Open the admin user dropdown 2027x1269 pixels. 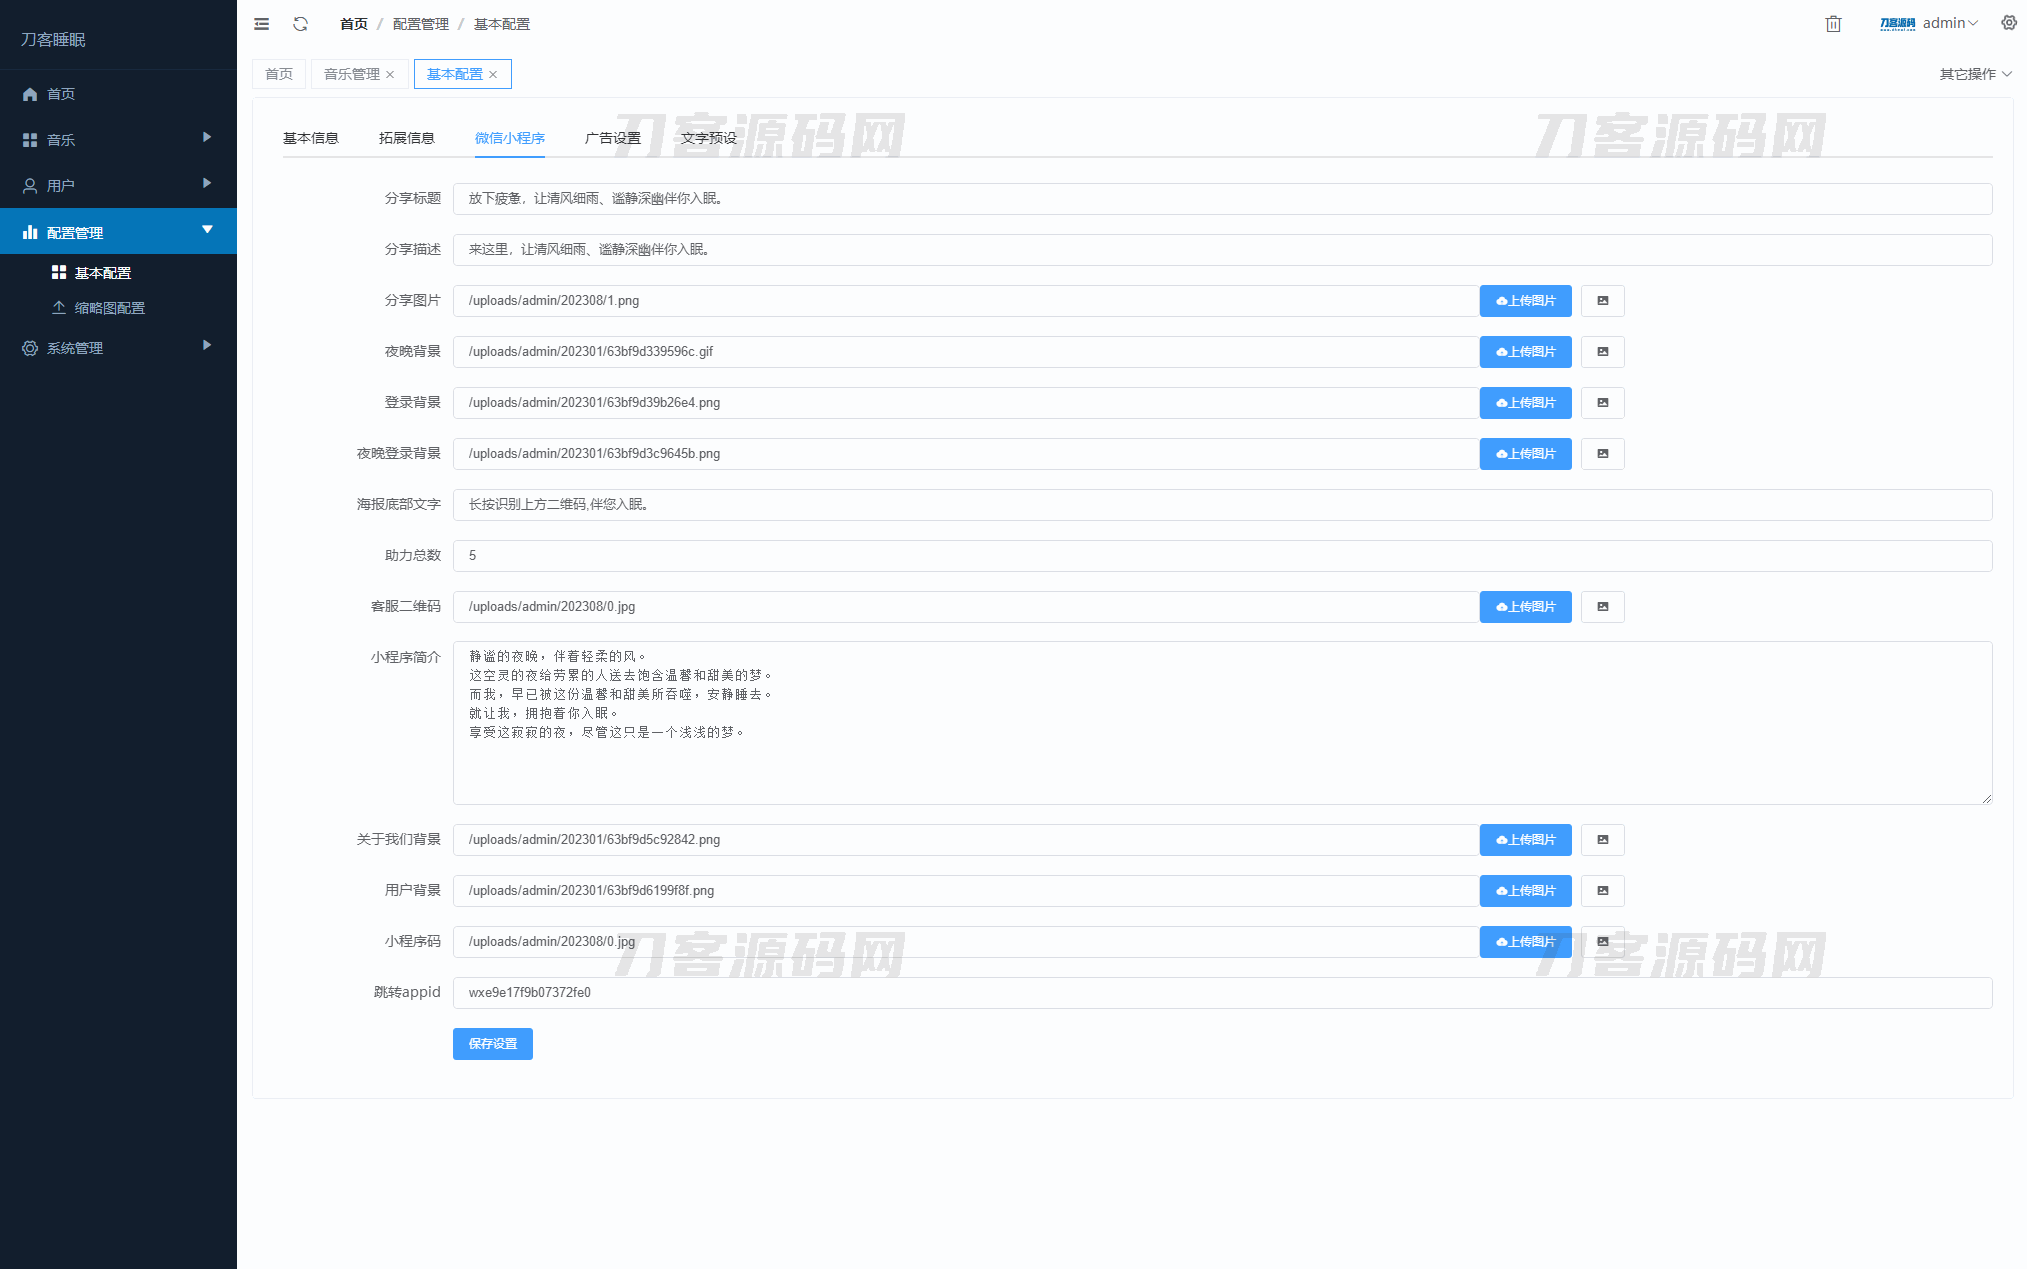[1946, 24]
